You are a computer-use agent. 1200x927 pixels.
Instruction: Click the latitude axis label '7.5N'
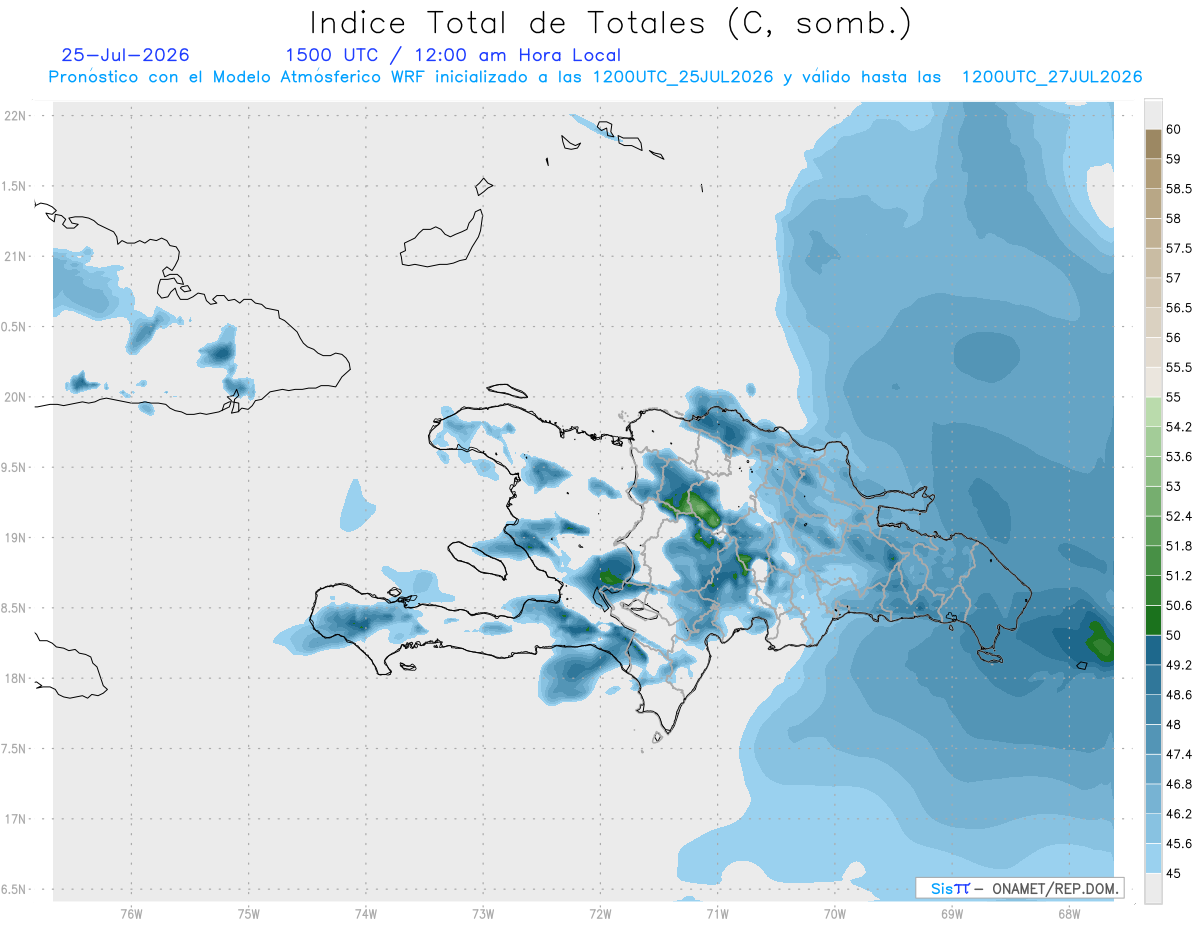(x=15, y=749)
